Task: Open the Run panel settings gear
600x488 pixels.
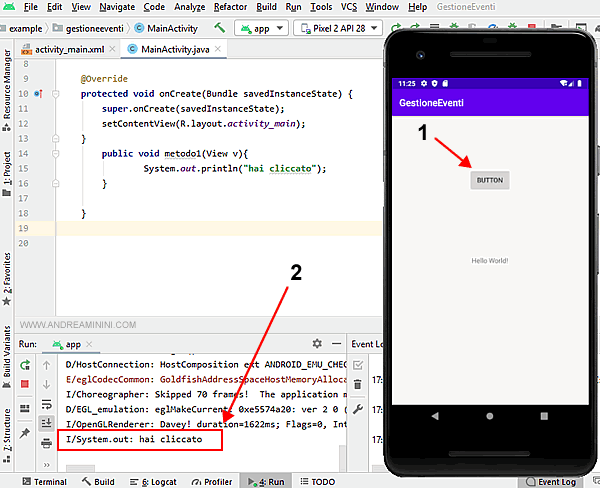Action: [317, 343]
